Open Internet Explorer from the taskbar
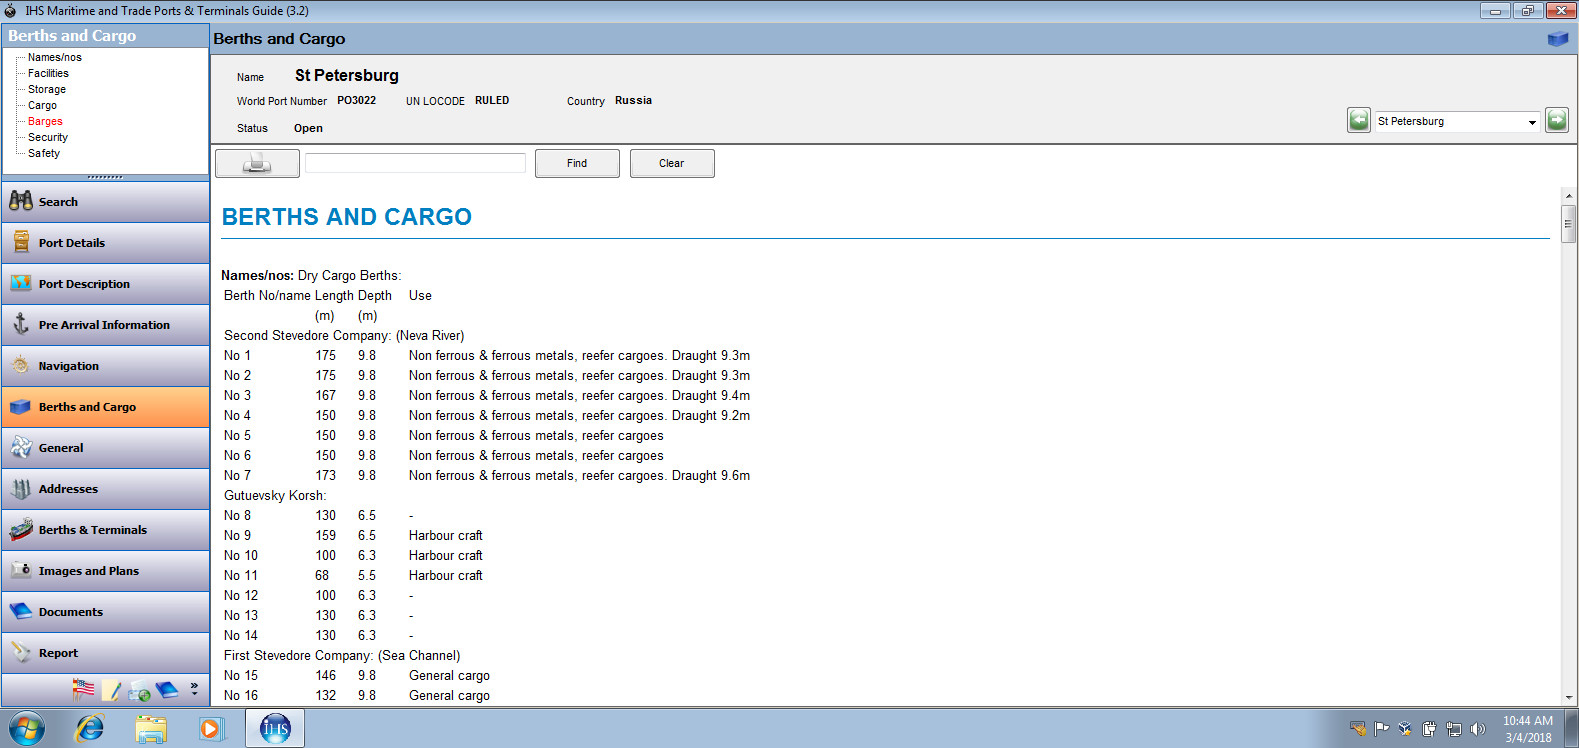1579x748 pixels. (90, 728)
